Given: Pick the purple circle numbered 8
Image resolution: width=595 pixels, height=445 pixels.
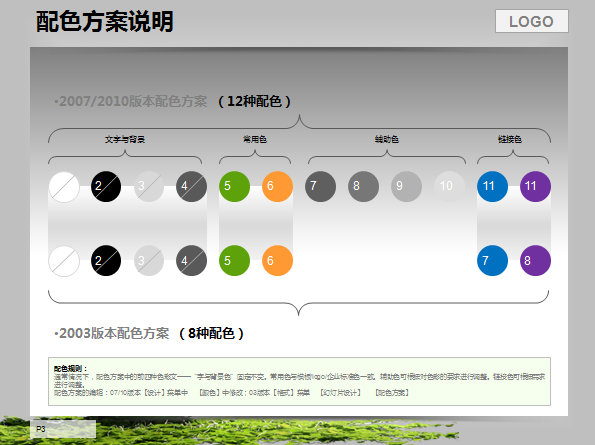Looking at the screenshot, I should click(535, 260).
